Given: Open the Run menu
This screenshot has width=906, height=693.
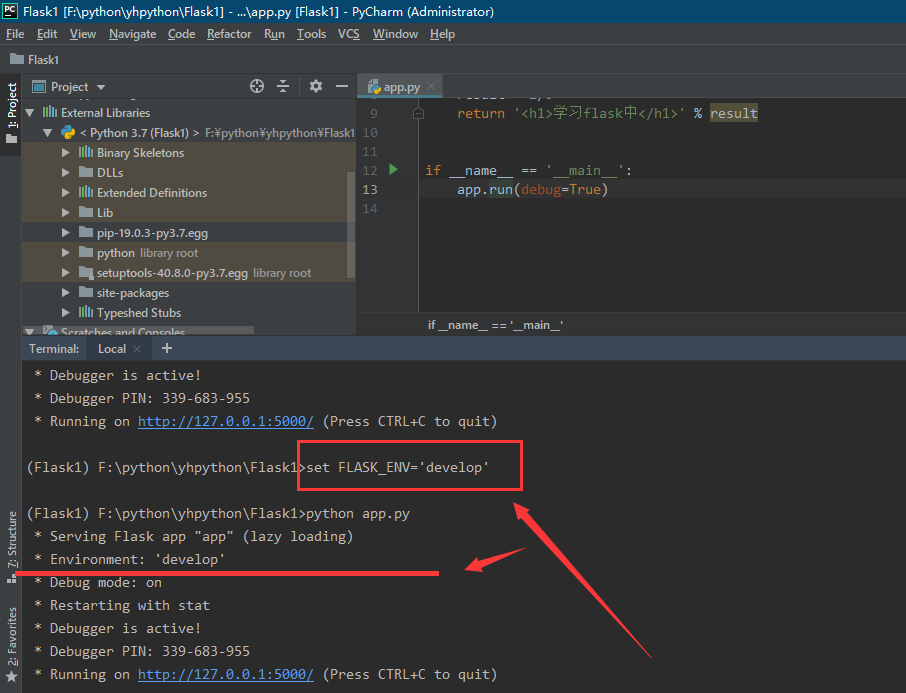Looking at the screenshot, I should point(273,33).
